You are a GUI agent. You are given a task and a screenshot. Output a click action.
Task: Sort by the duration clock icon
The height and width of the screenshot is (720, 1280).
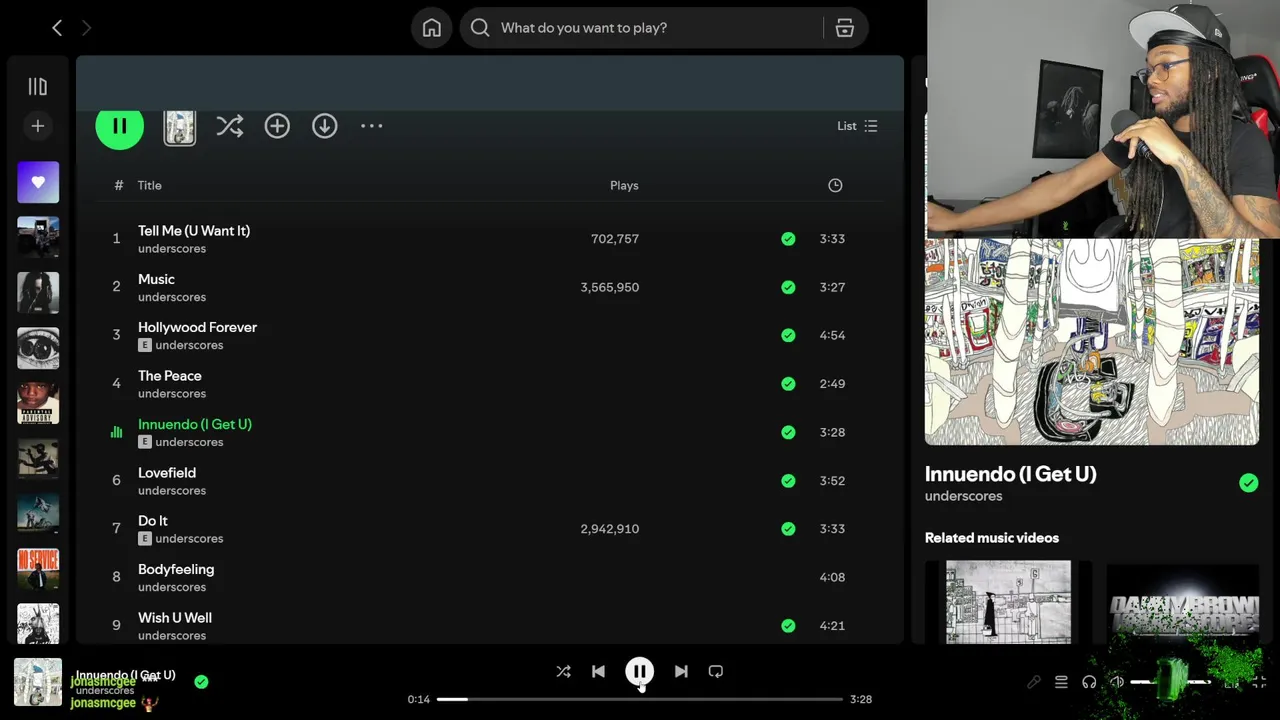835,185
